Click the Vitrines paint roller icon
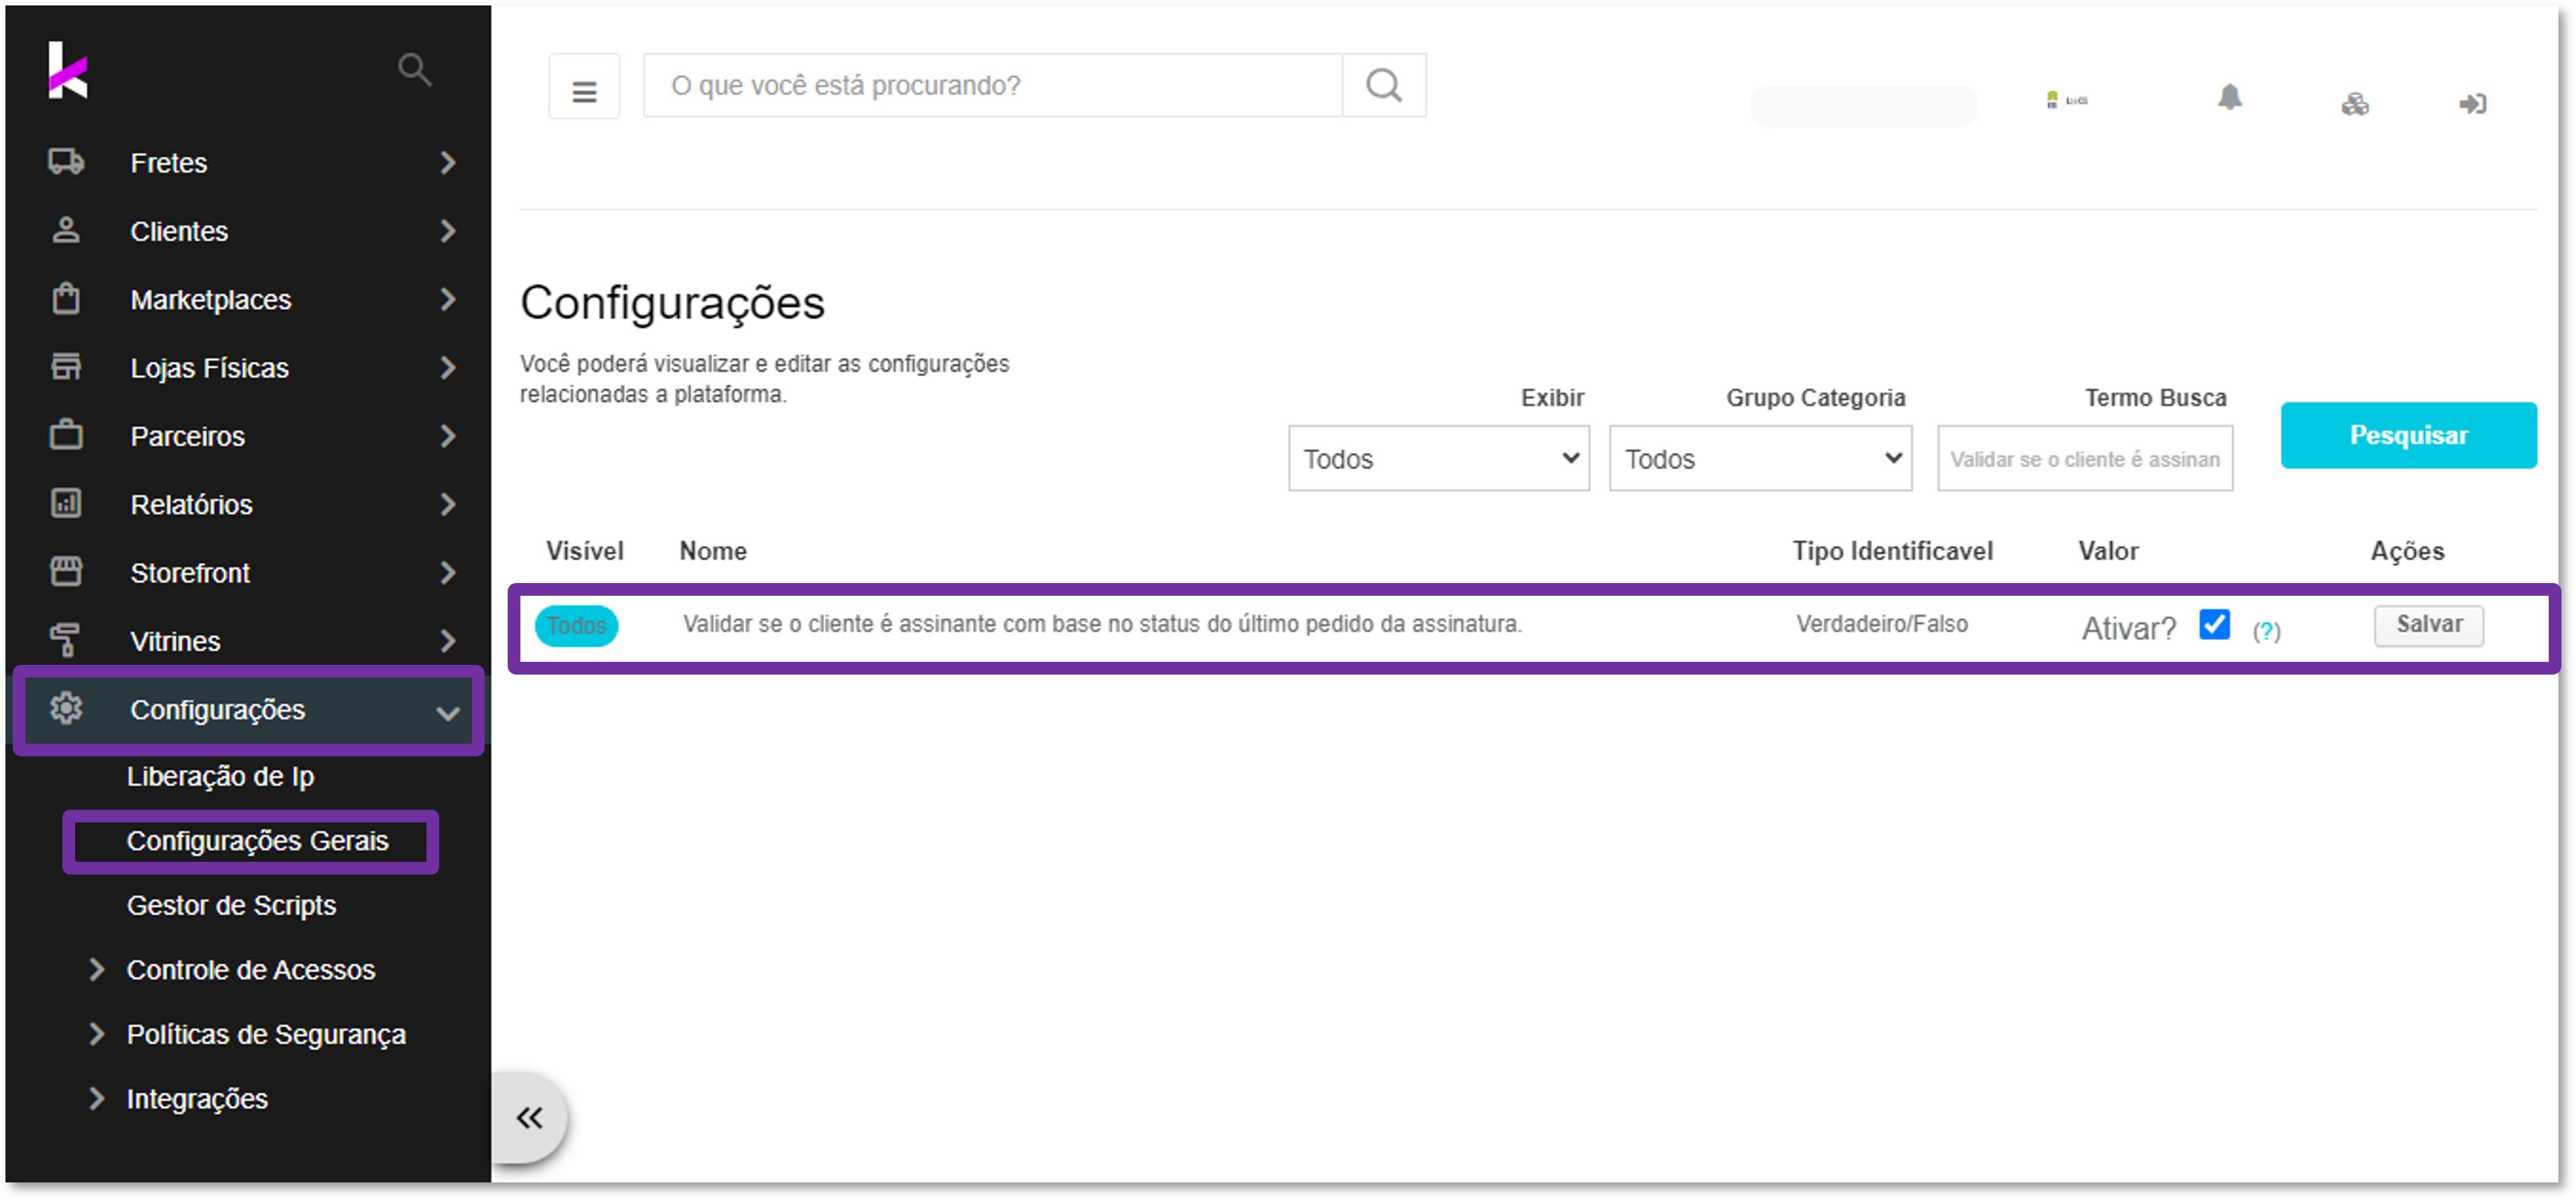The height and width of the screenshot is (1200, 2576). coord(66,640)
